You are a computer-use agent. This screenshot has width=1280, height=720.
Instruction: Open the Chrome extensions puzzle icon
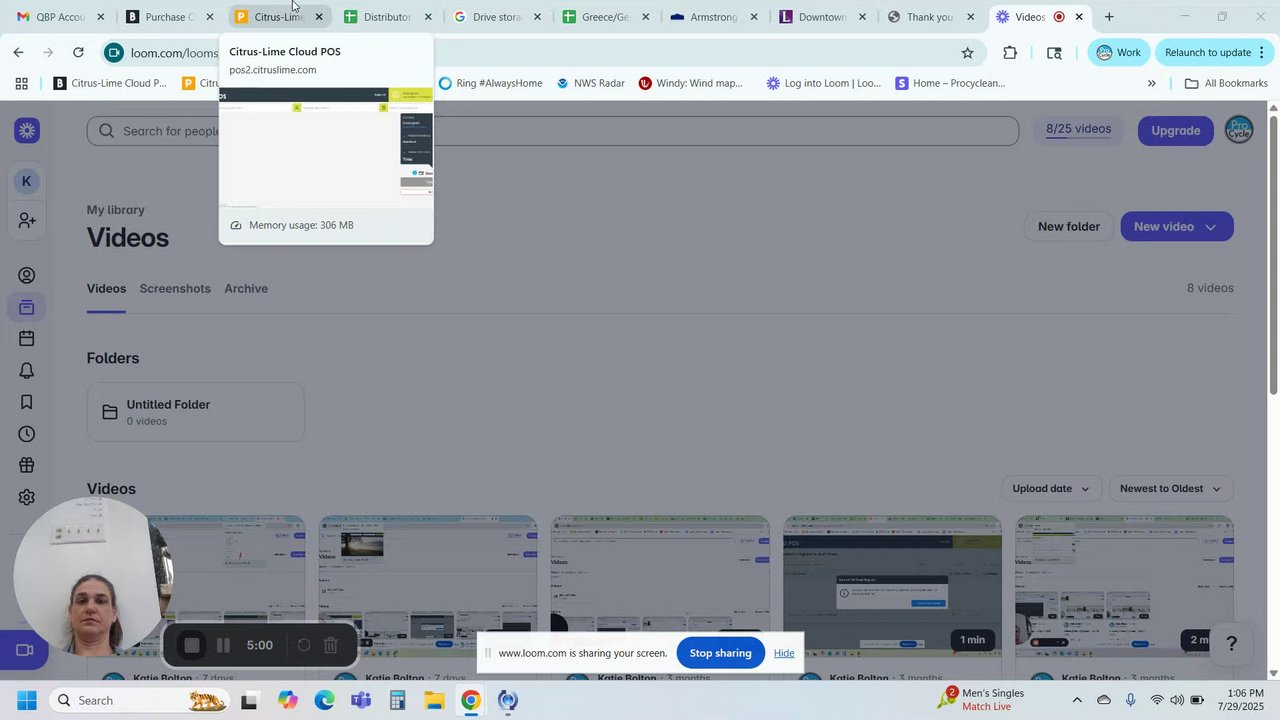coord(1010,53)
